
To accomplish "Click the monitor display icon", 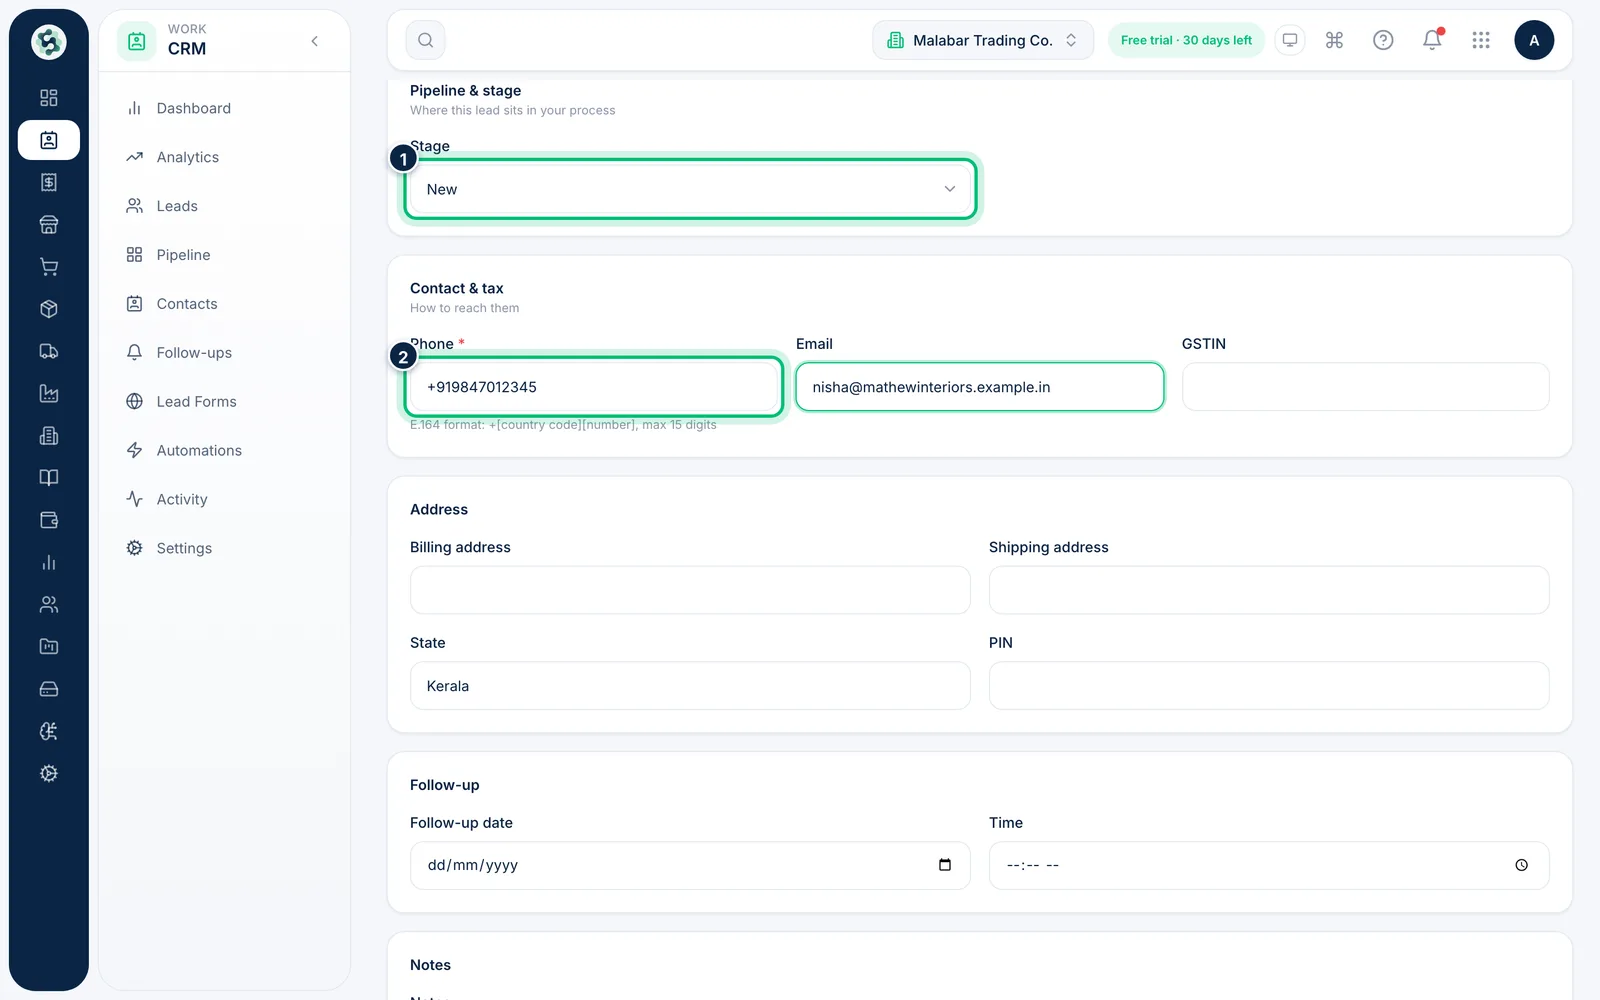I will [1290, 40].
